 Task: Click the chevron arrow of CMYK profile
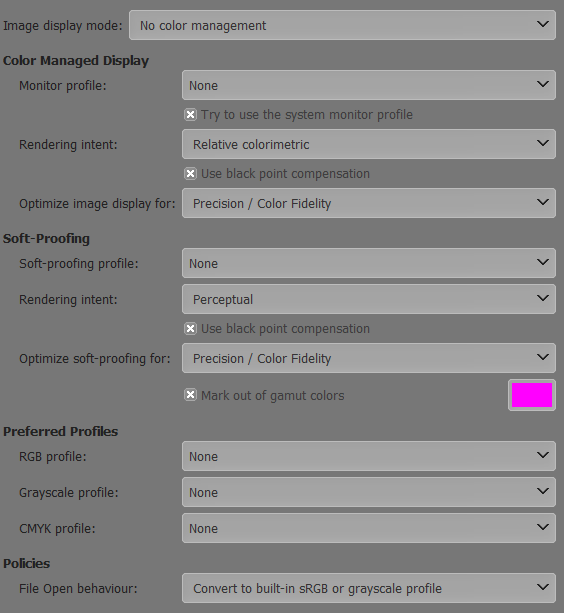(x=543, y=527)
